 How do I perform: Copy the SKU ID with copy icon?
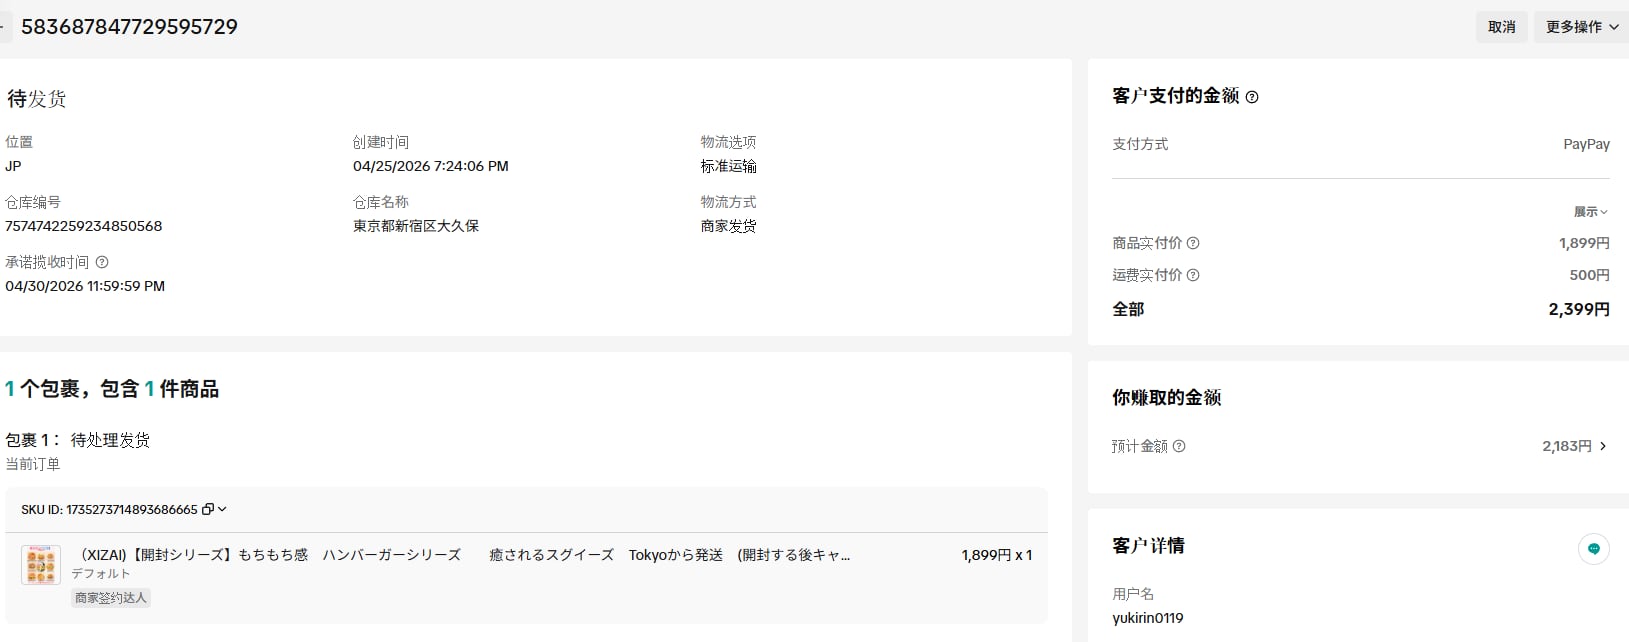pos(208,509)
